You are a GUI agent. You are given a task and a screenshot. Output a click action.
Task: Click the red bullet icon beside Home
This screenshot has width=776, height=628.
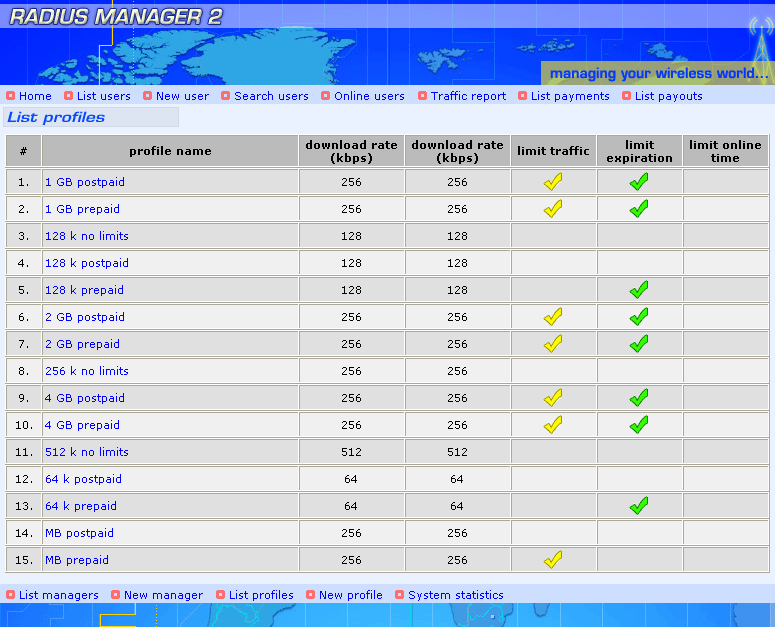[11, 97]
